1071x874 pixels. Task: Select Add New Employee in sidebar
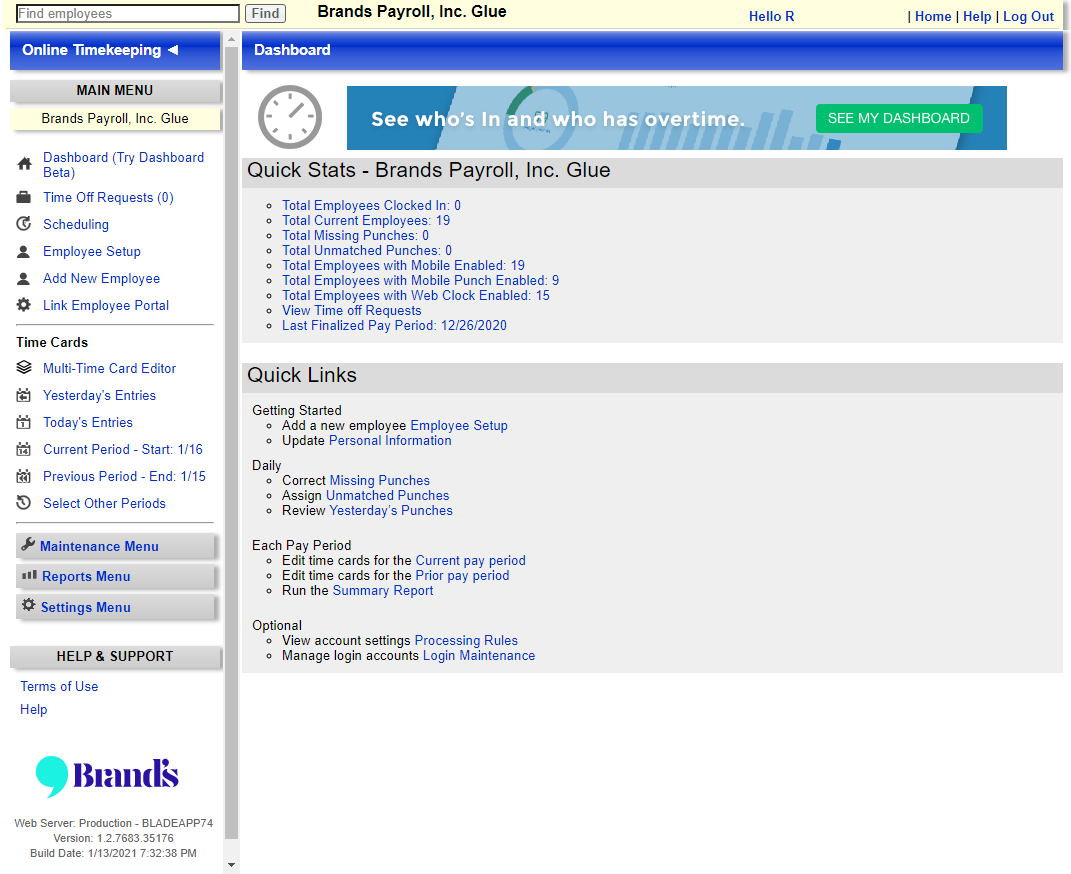click(x=101, y=279)
